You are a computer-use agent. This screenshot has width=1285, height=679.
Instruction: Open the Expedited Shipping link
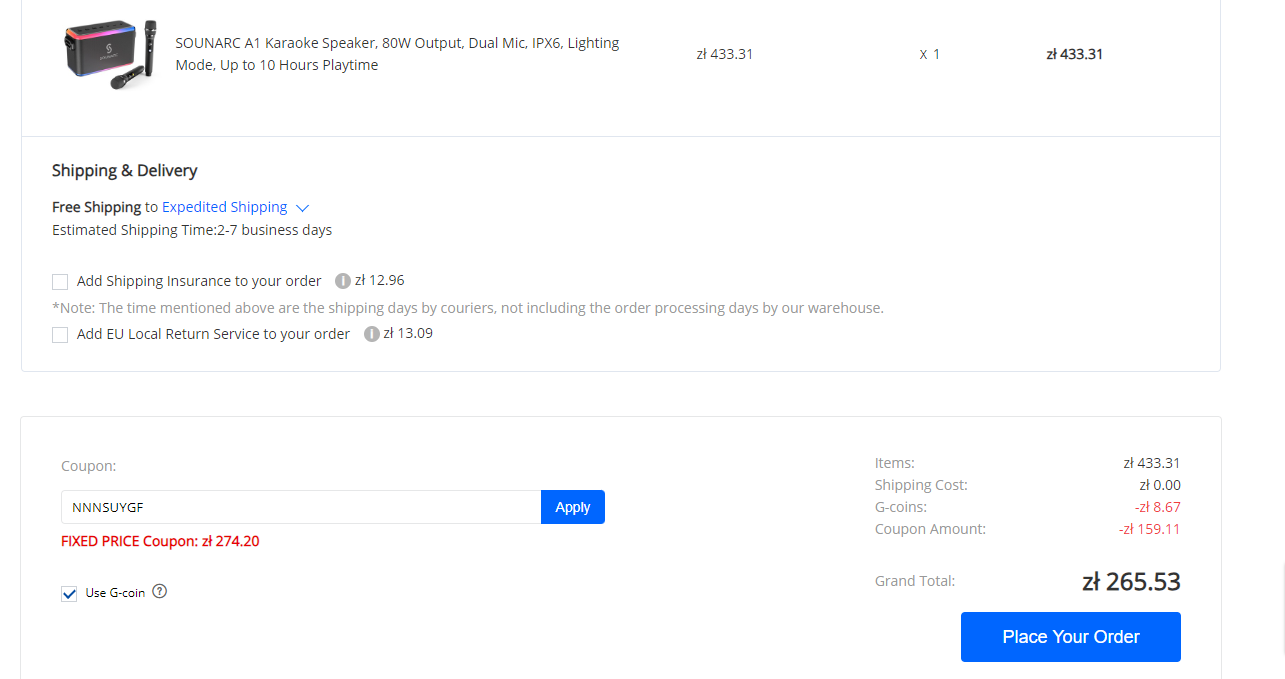click(225, 207)
